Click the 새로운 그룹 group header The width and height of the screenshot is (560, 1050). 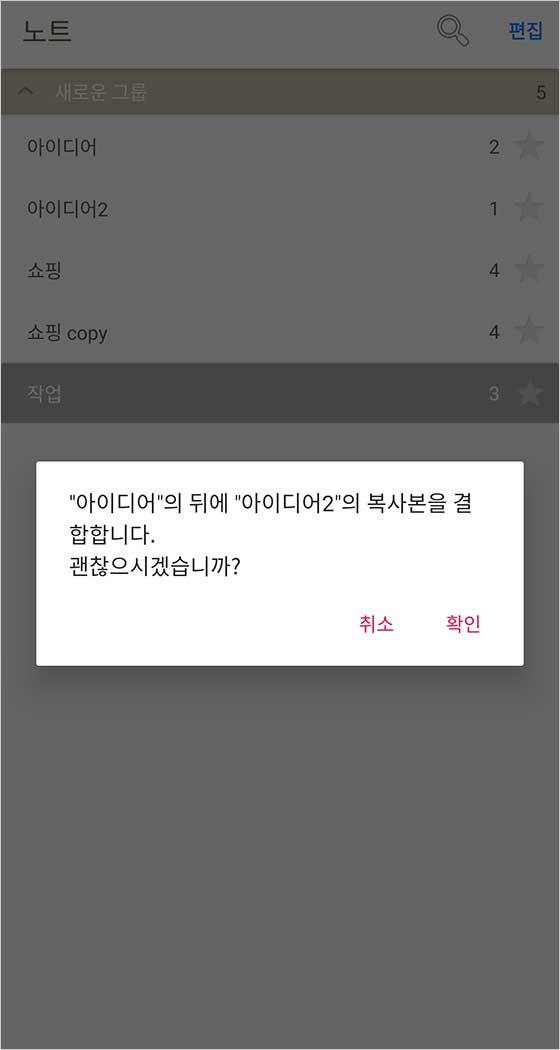coord(280,92)
